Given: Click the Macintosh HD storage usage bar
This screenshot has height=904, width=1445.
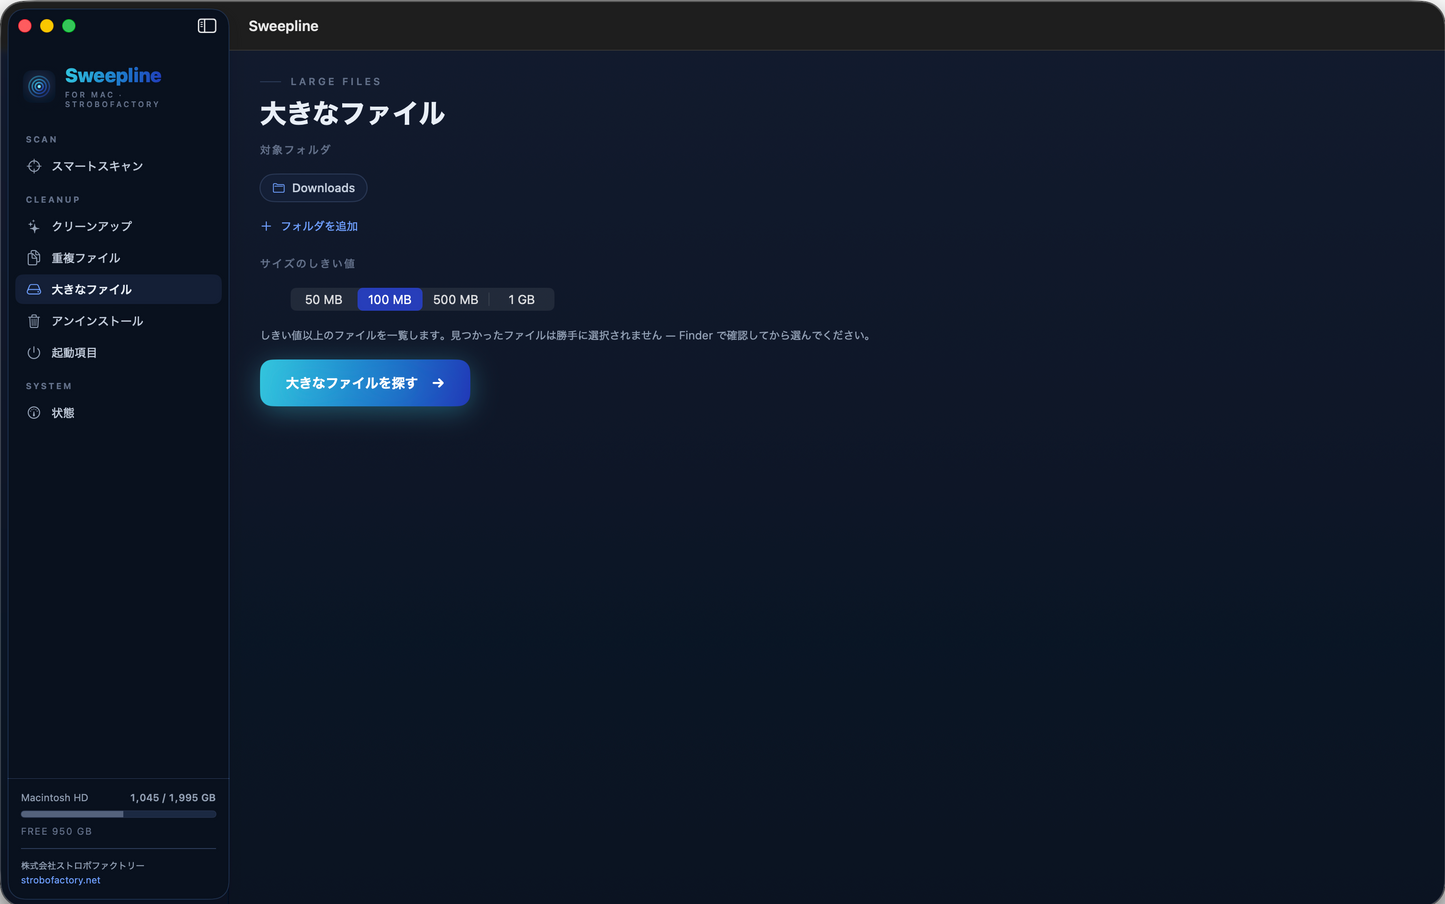Looking at the screenshot, I should (119, 814).
